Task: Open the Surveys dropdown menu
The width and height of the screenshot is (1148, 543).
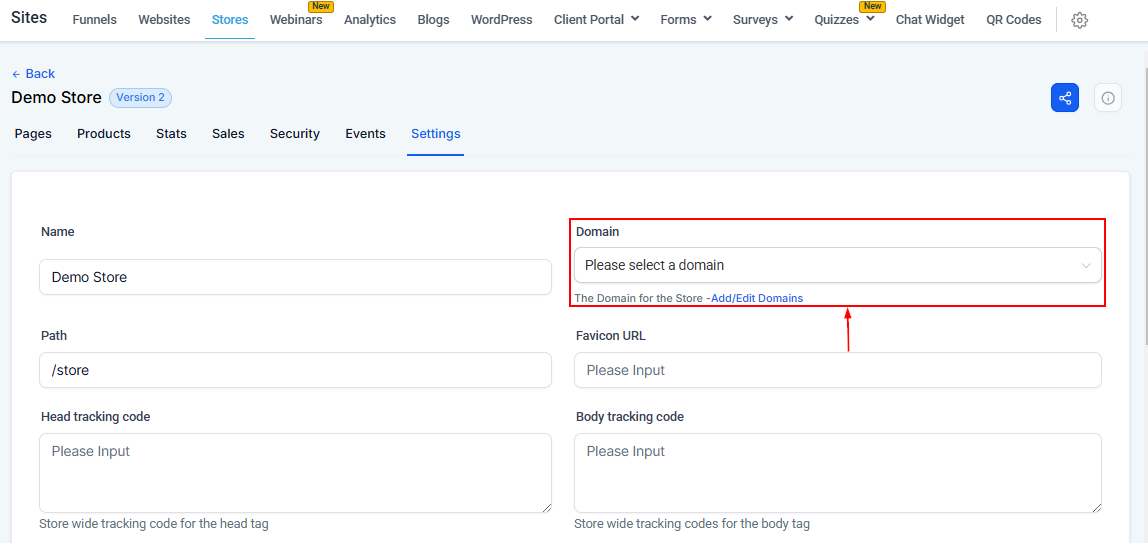Action: coord(762,20)
